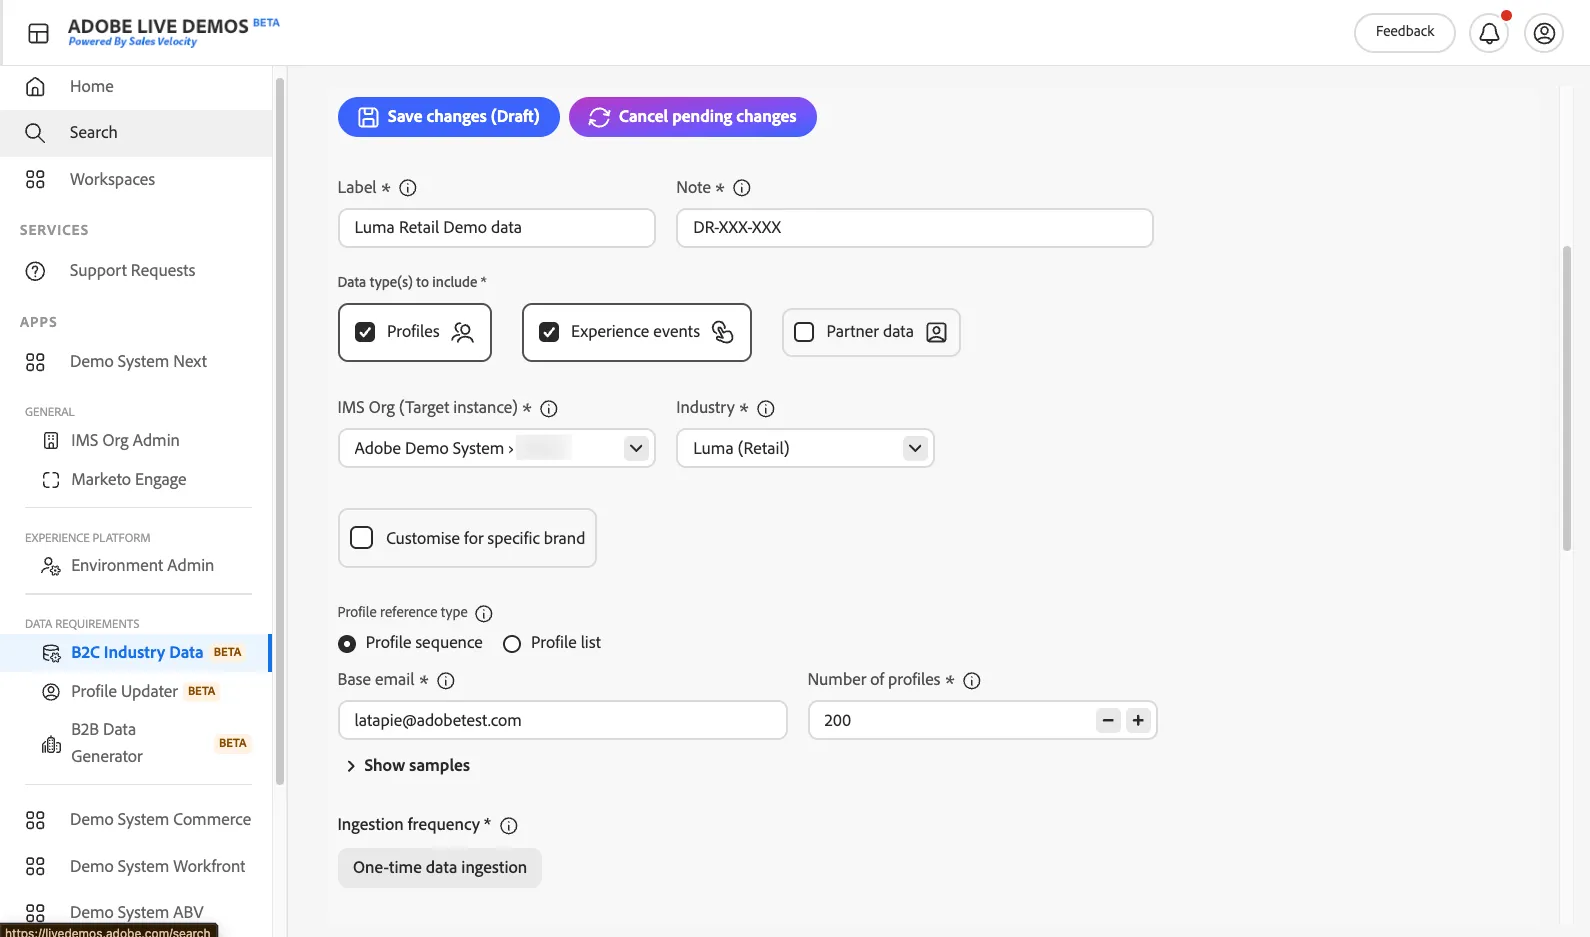Go to Environment Admin

142,566
